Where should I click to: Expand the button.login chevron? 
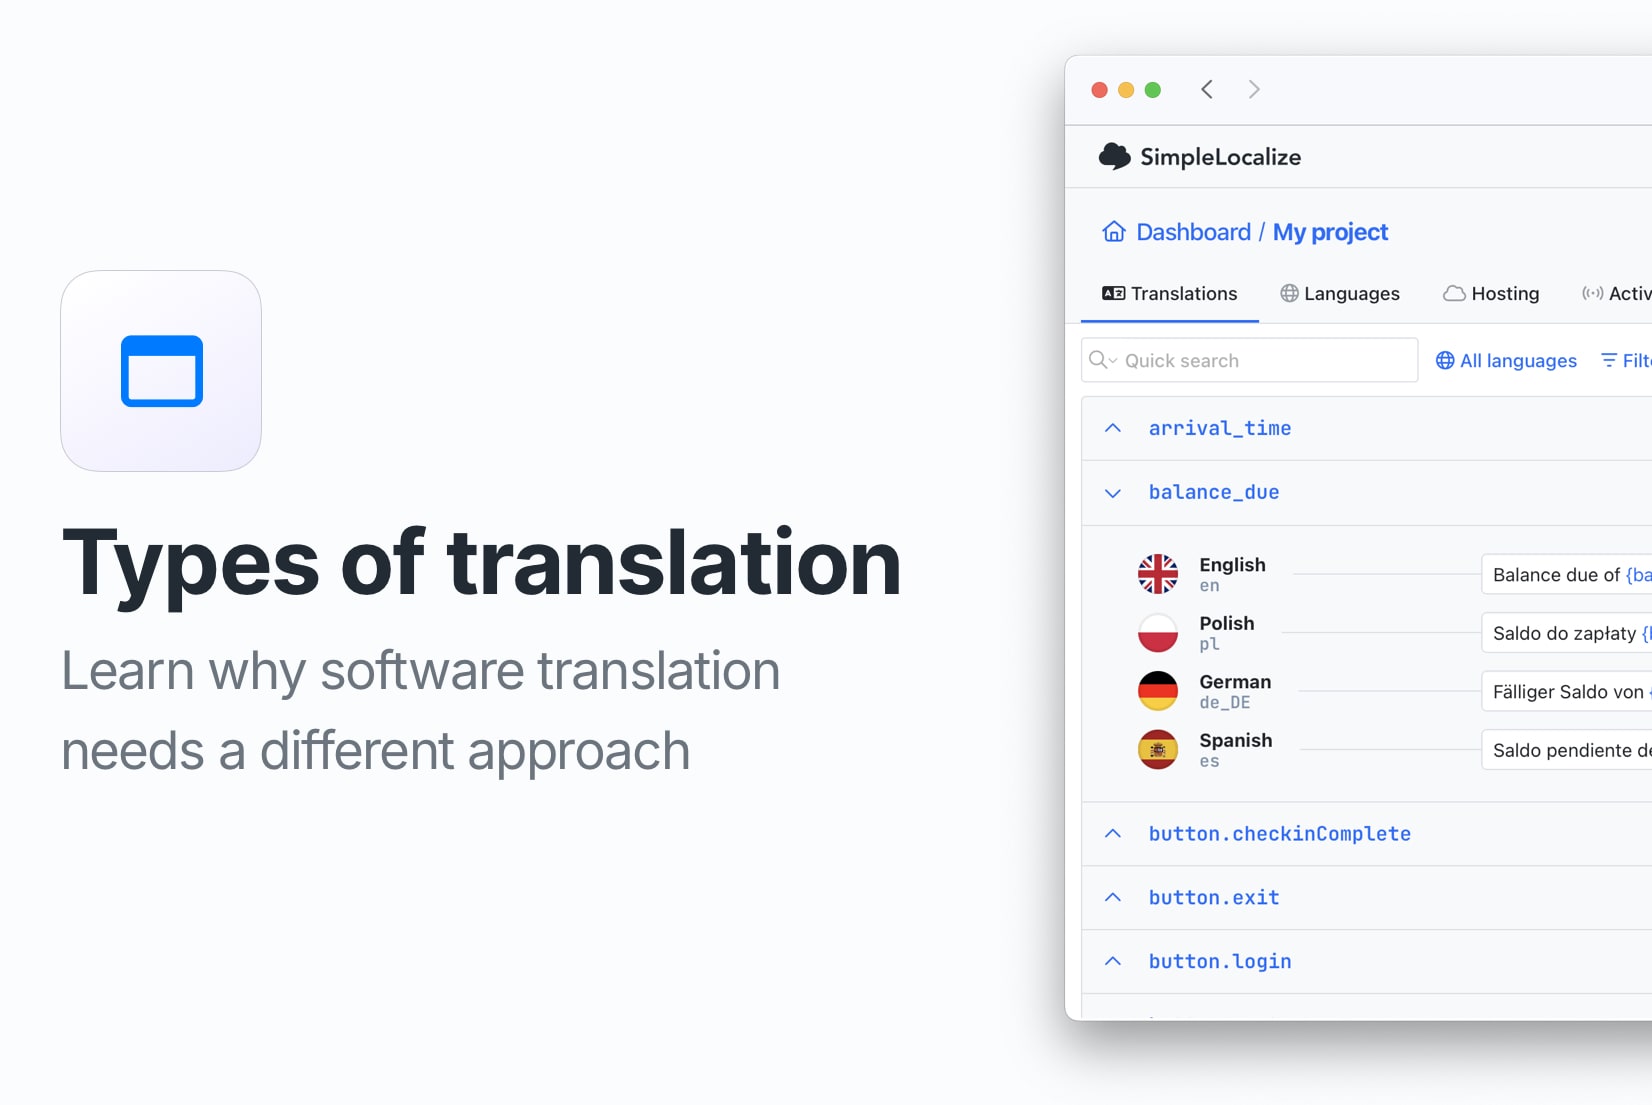[1113, 961]
